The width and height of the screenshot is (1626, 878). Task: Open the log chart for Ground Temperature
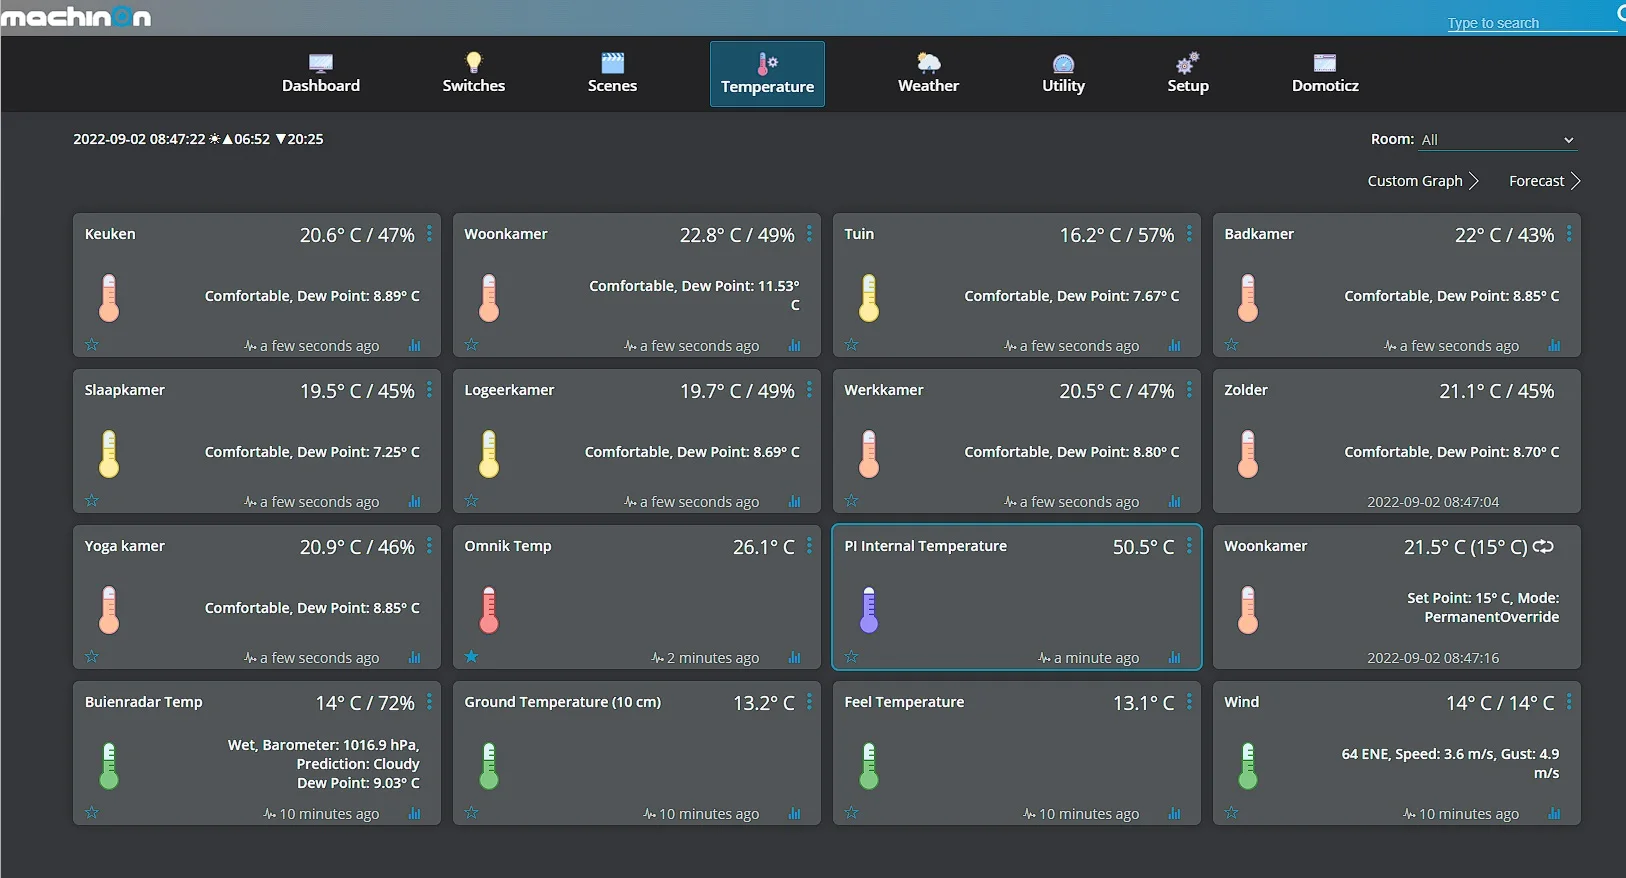pos(795,814)
